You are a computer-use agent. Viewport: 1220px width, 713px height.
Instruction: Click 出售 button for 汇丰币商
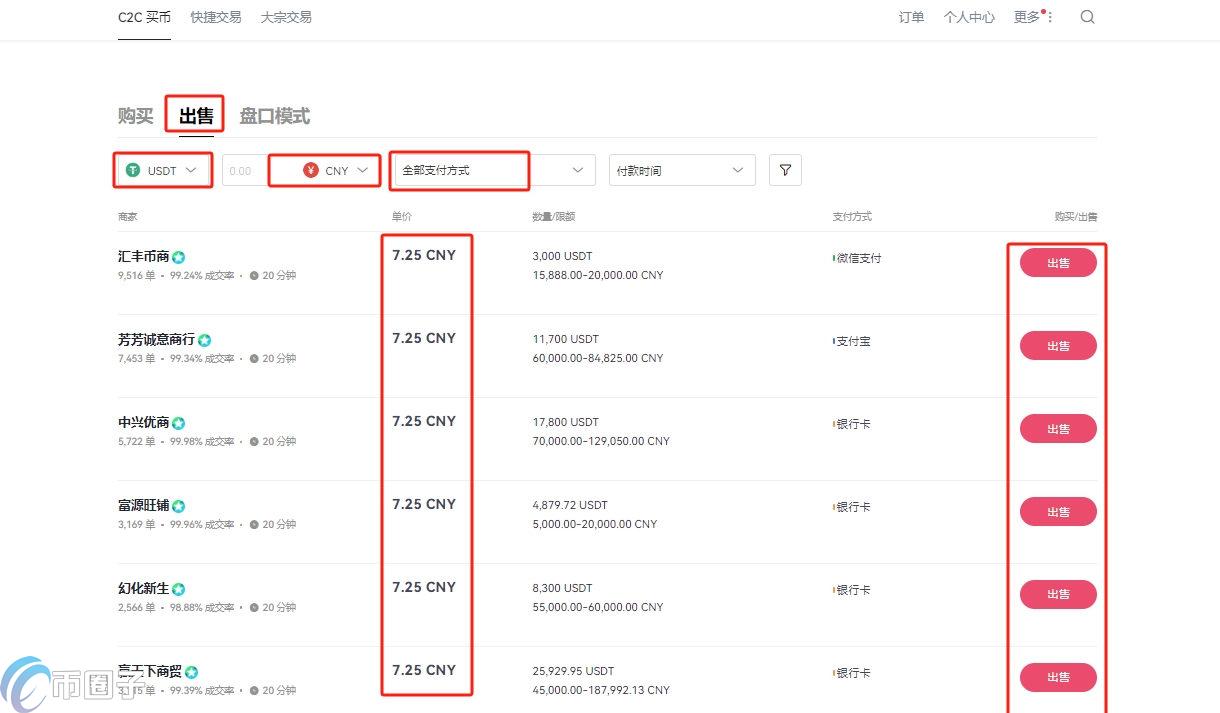pos(1058,263)
